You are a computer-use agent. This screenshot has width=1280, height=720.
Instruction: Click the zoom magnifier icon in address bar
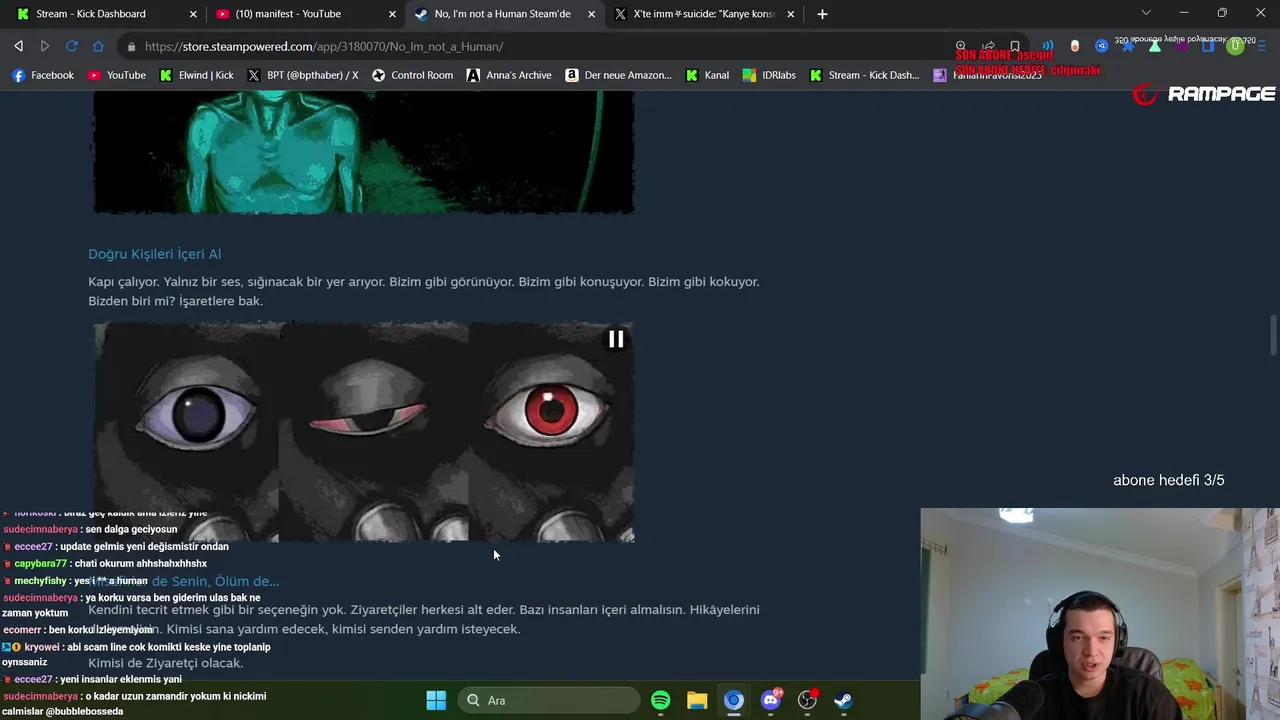[961, 46]
